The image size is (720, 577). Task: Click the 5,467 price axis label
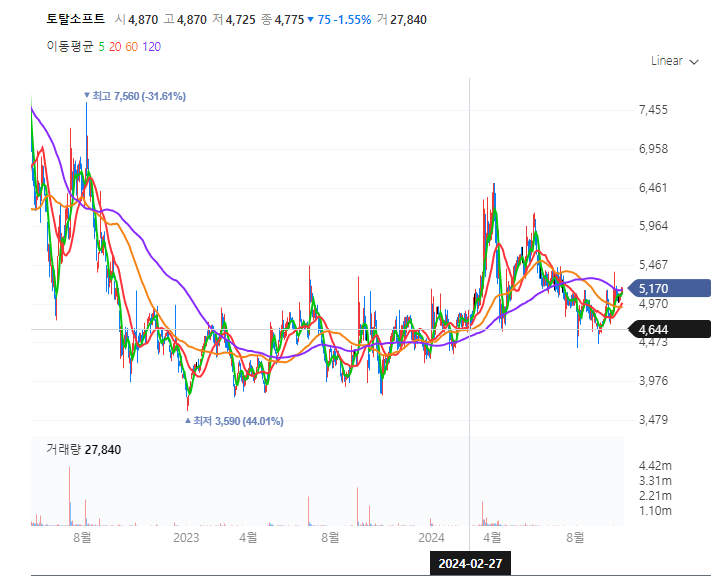tap(653, 265)
